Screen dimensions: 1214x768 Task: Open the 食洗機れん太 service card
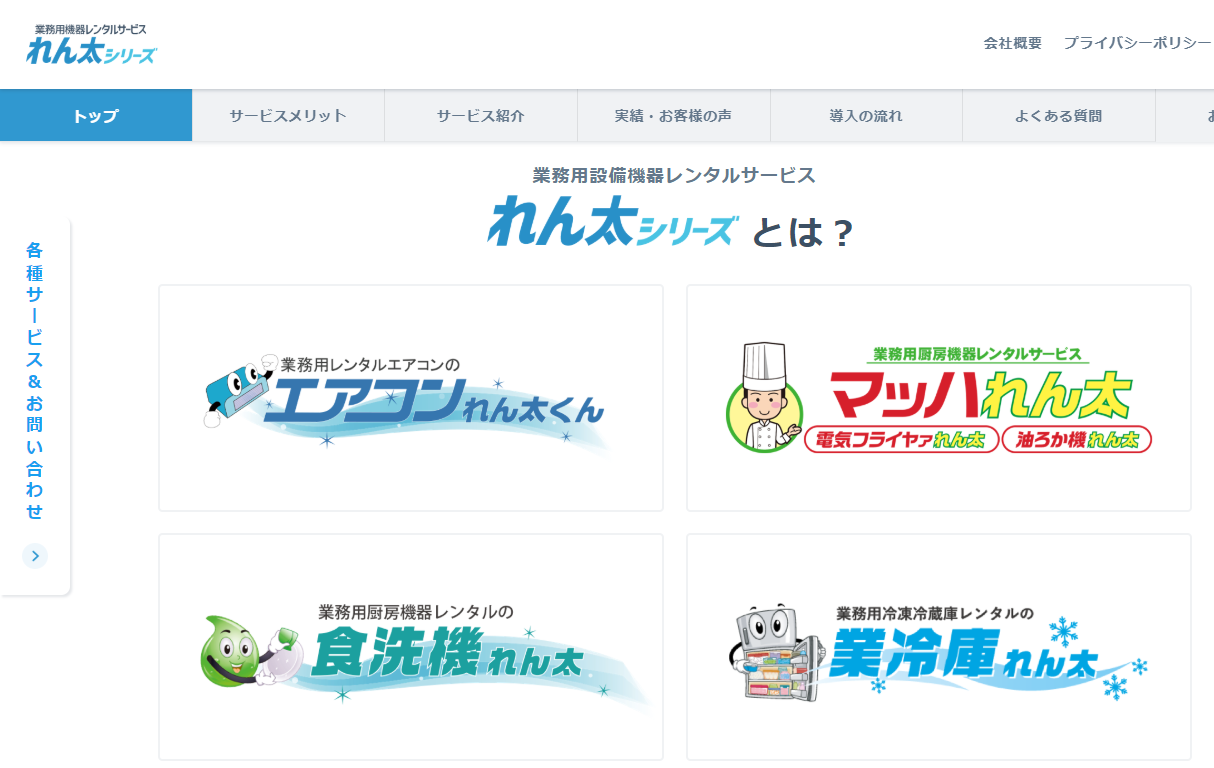[x=411, y=647]
